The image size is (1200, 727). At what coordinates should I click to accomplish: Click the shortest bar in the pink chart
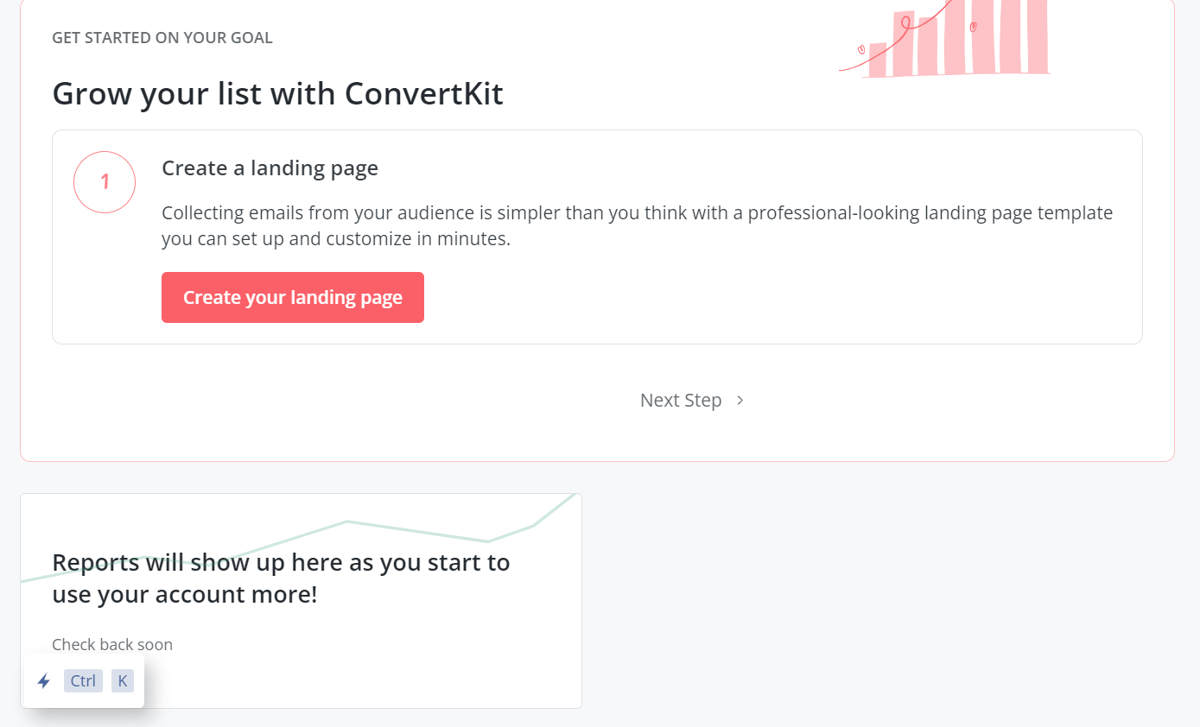878,60
